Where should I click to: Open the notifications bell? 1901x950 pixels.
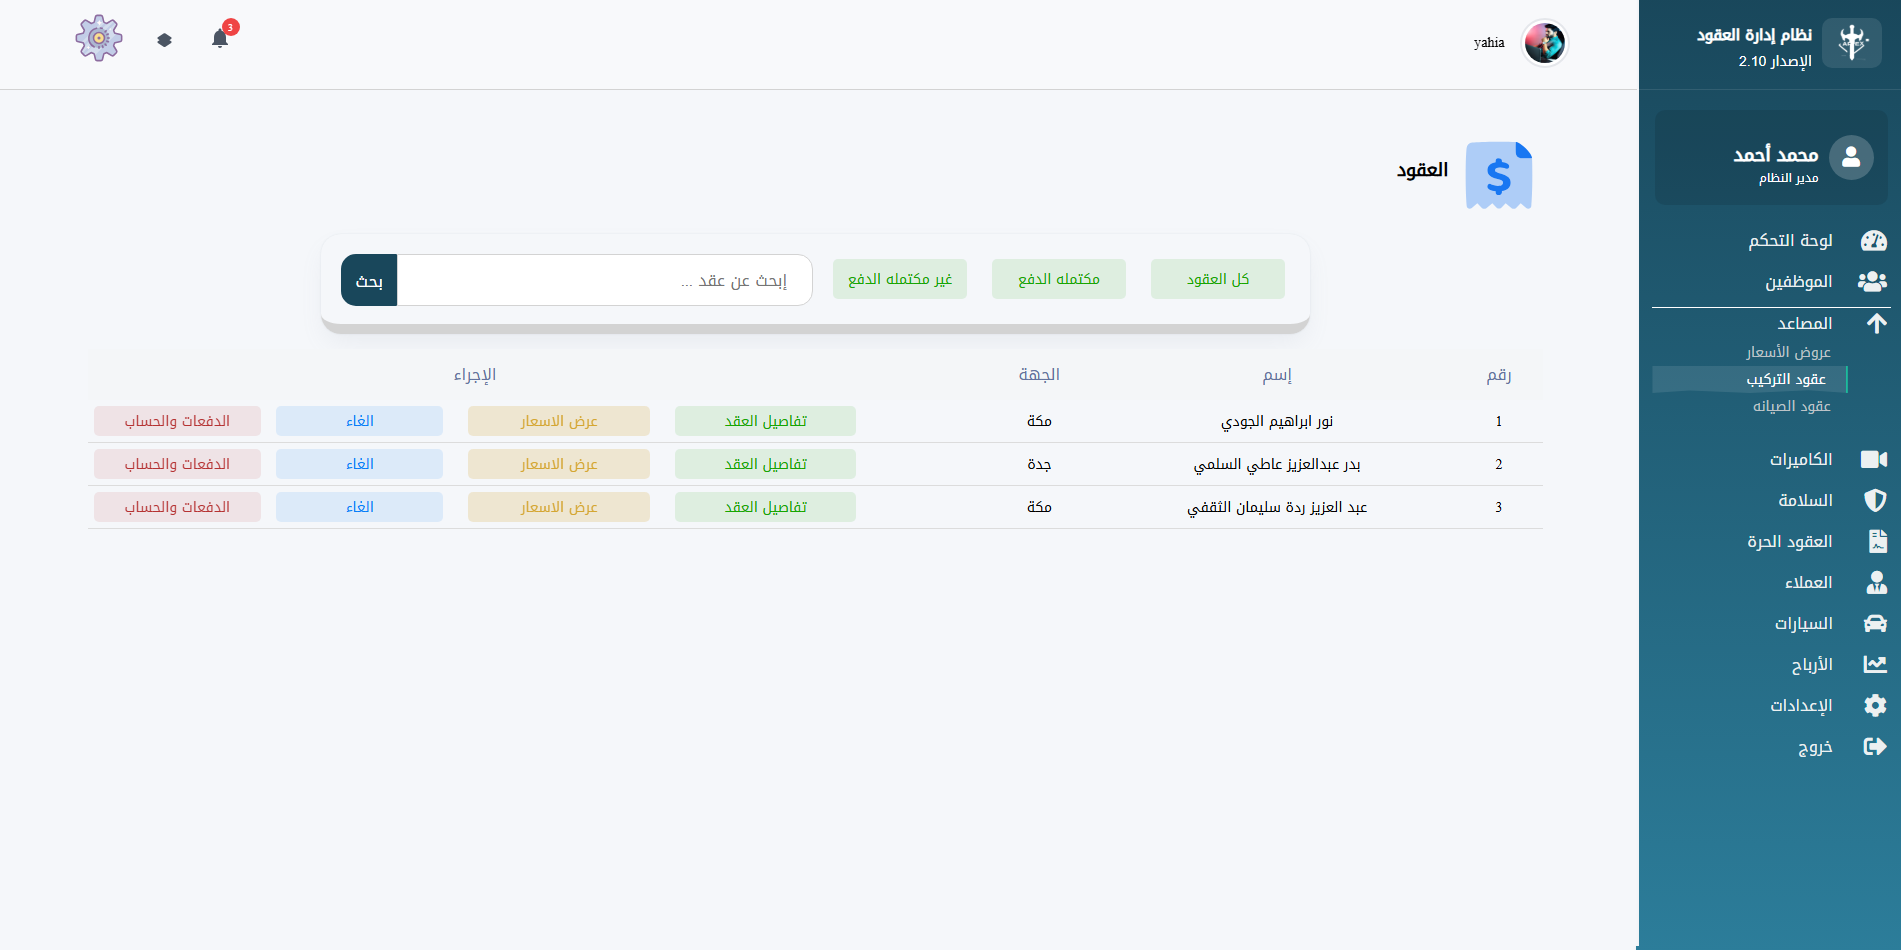coord(220,39)
